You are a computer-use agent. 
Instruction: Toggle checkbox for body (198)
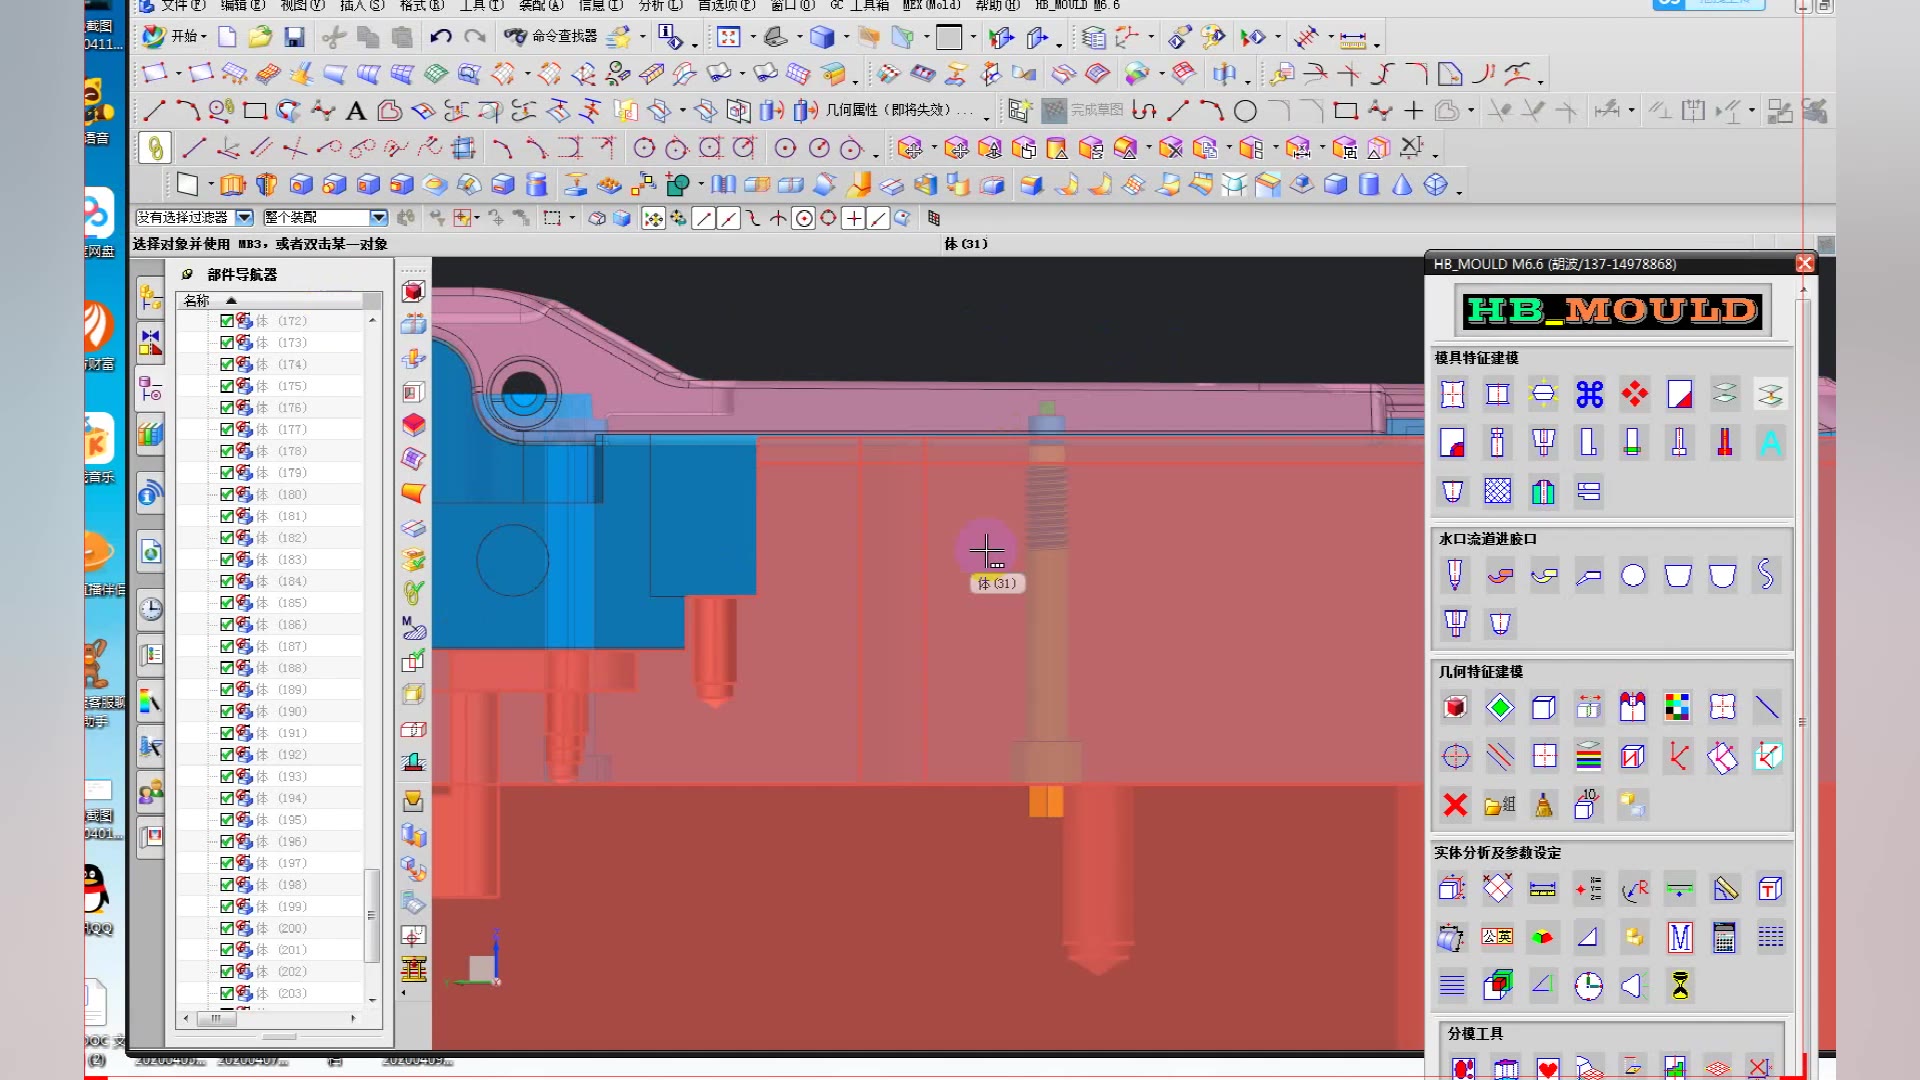[227, 885]
